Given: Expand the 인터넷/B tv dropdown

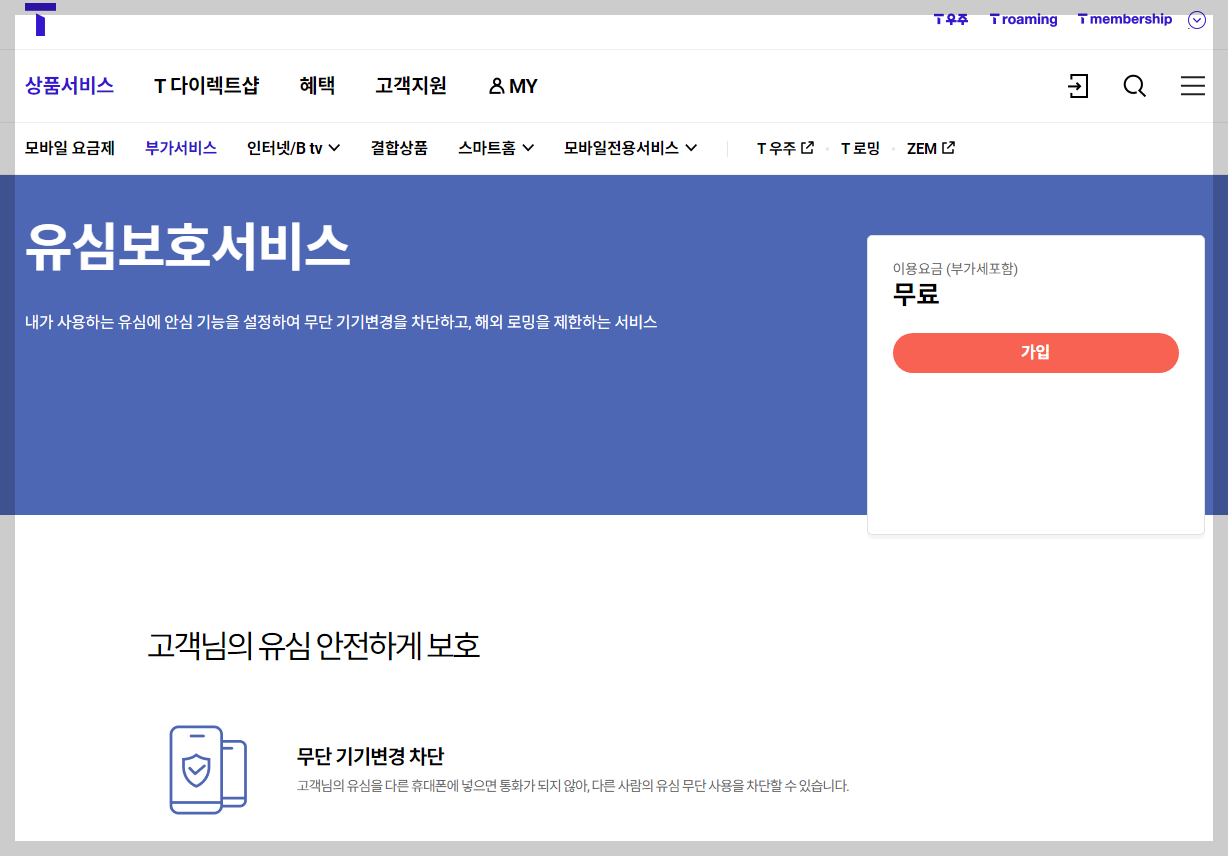Looking at the screenshot, I should point(335,147).
